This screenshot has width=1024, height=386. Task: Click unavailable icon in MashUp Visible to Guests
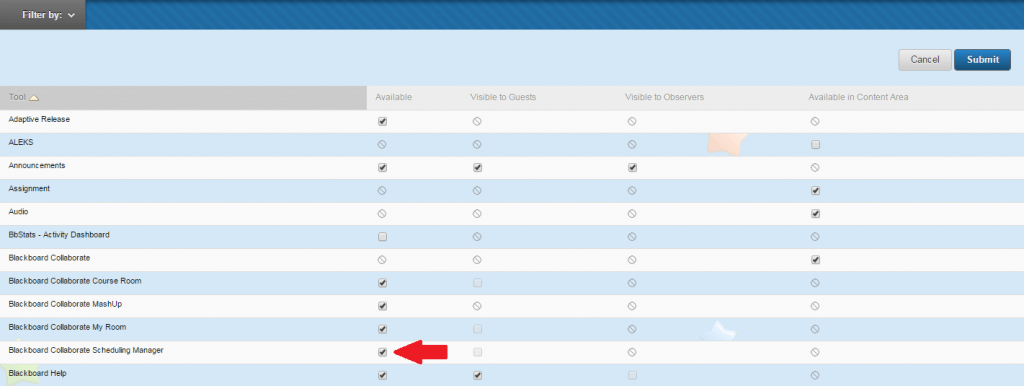[477, 306]
